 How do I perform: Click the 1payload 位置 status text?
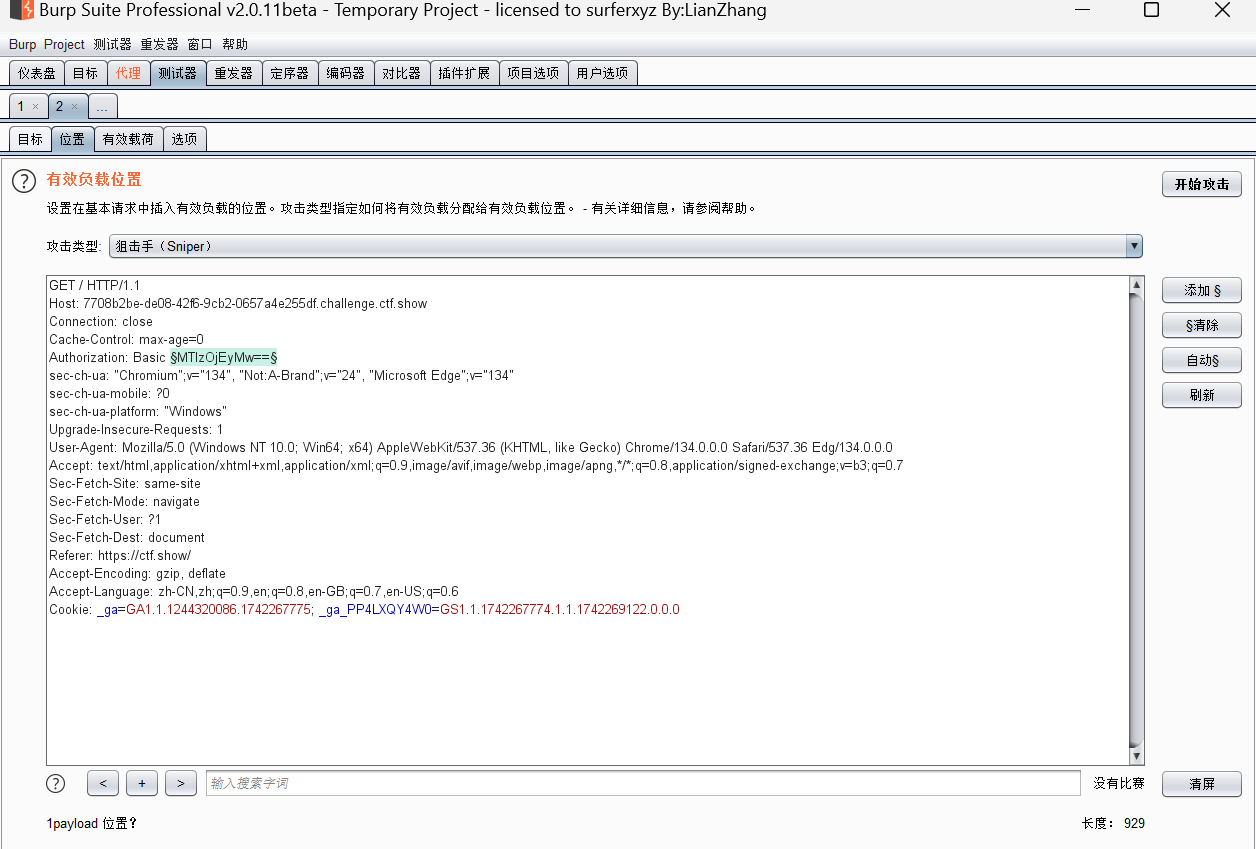tap(92, 823)
